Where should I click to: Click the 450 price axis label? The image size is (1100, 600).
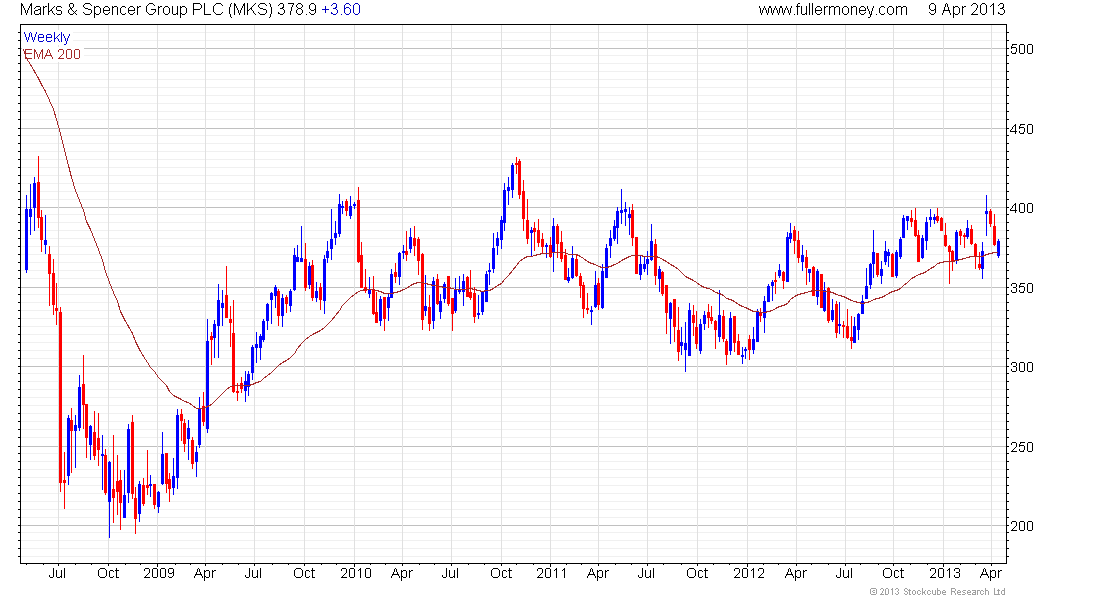1021,129
